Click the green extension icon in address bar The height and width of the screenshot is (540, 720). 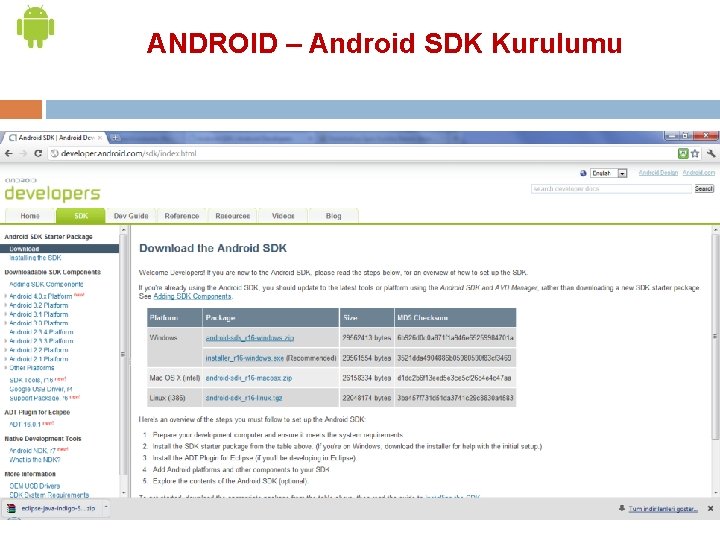pos(683,153)
